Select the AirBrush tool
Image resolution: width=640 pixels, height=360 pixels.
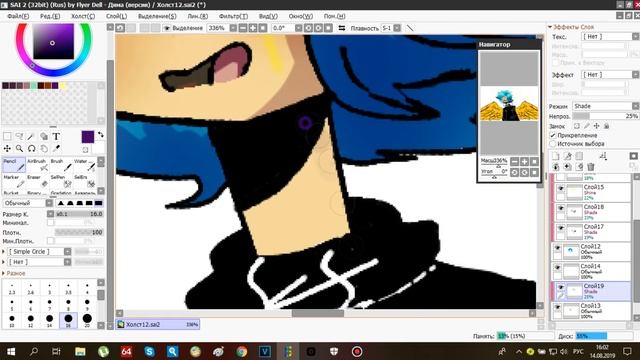click(38, 165)
